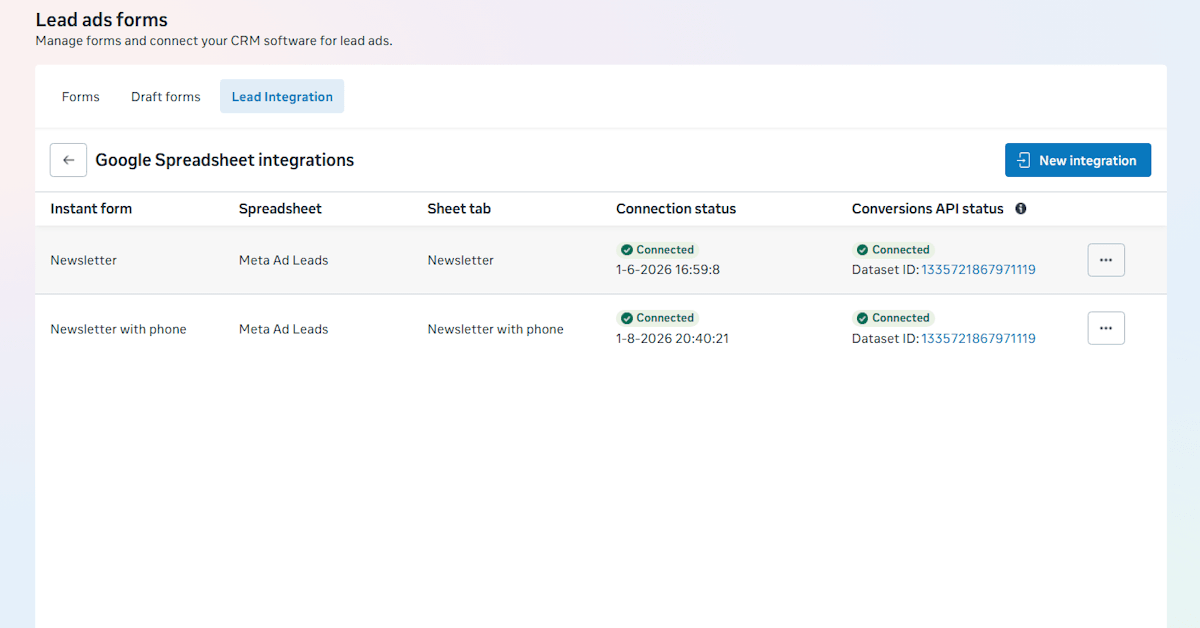Open Dataset ID link in Newsletter row
This screenshot has width=1200, height=628.
pos(978,270)
